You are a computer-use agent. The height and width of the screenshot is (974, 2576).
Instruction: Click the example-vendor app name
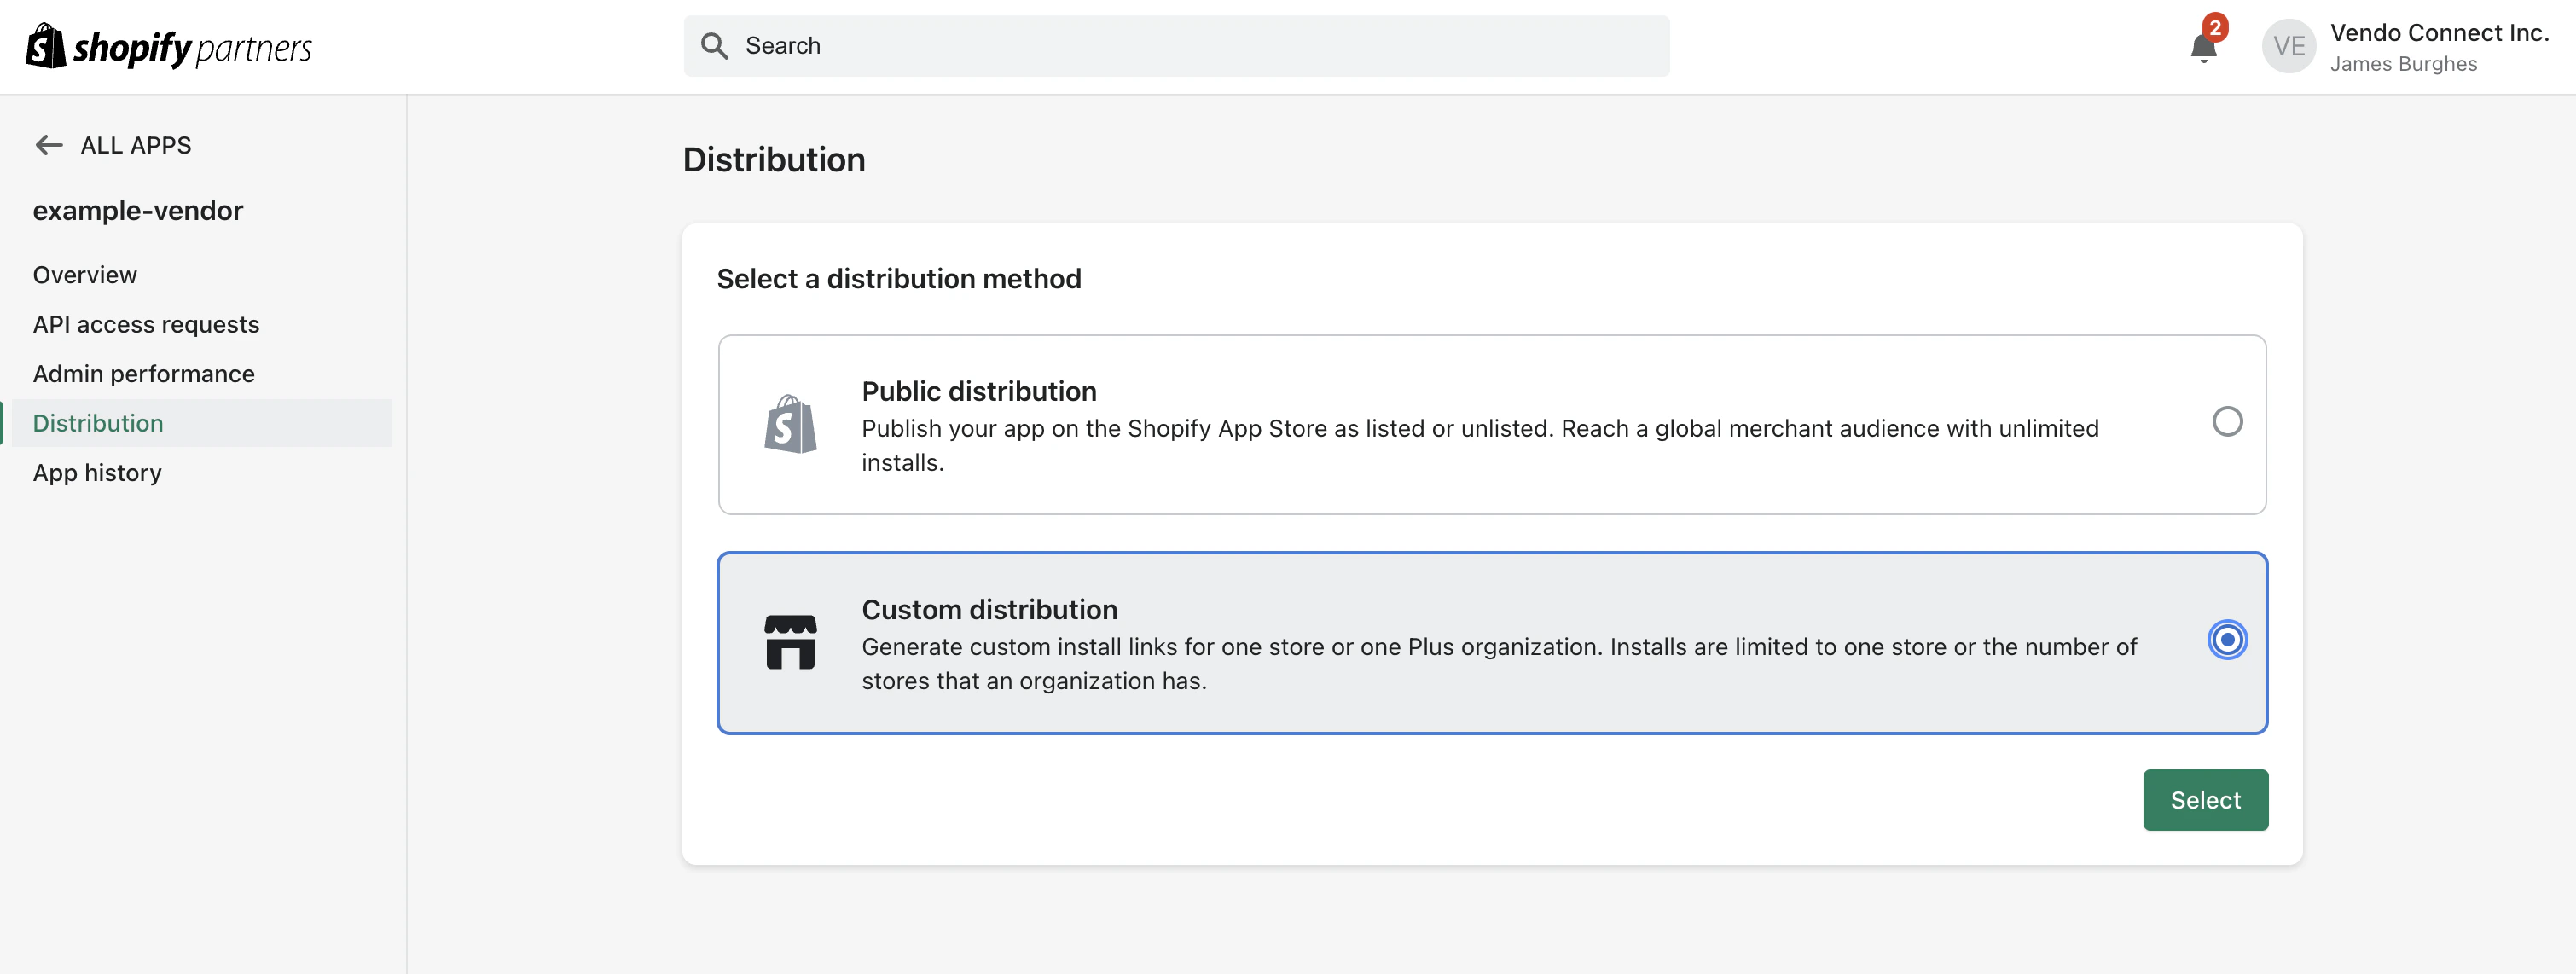[x=138, y=211]
